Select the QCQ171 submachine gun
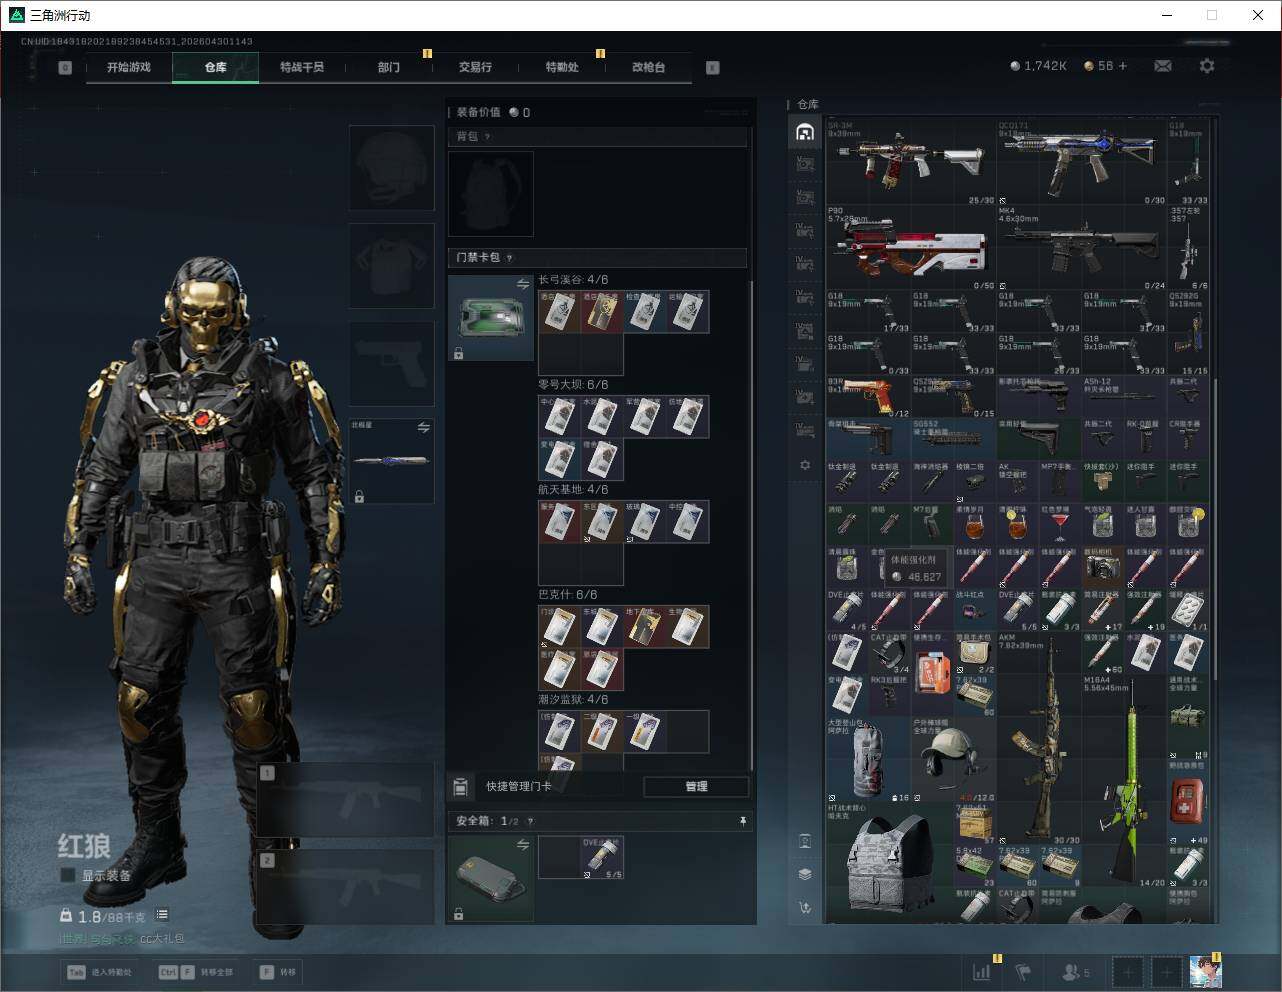1282x992 pixels. 1082,163
